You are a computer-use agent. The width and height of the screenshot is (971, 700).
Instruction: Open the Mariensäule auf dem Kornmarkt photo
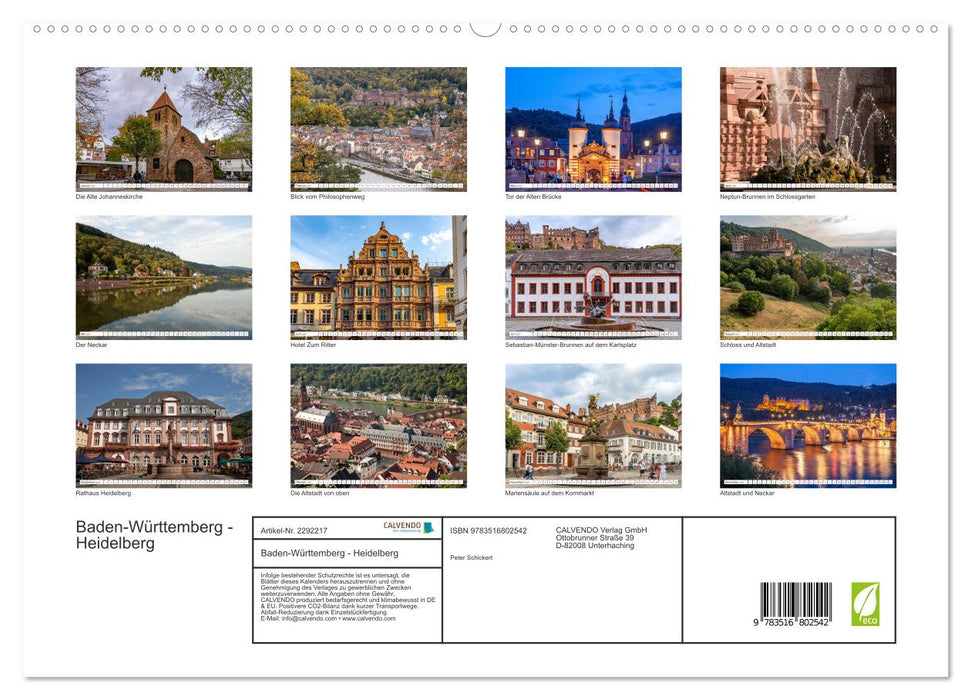(593, 426)
